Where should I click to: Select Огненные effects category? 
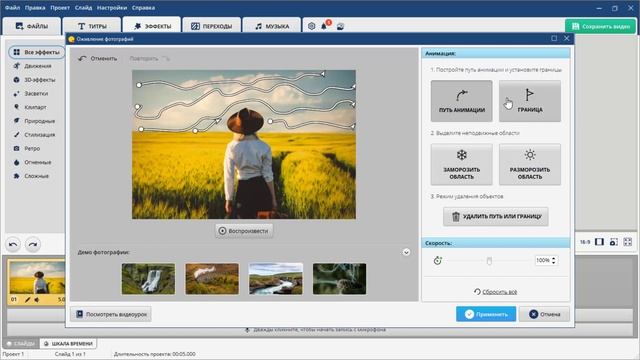(33, 162)
